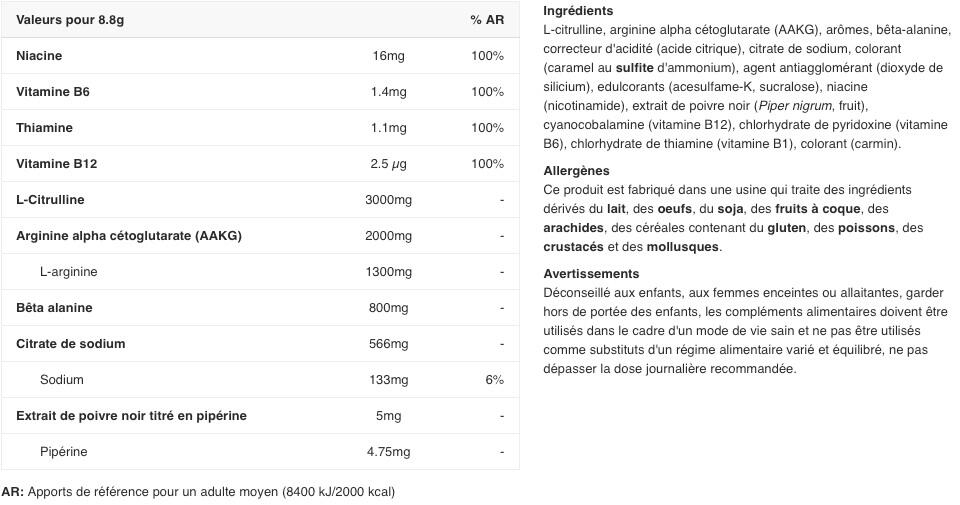Screen dimensions: 960x505
Task: Click the L-Citrulline row label
Action: click(50, 200)
